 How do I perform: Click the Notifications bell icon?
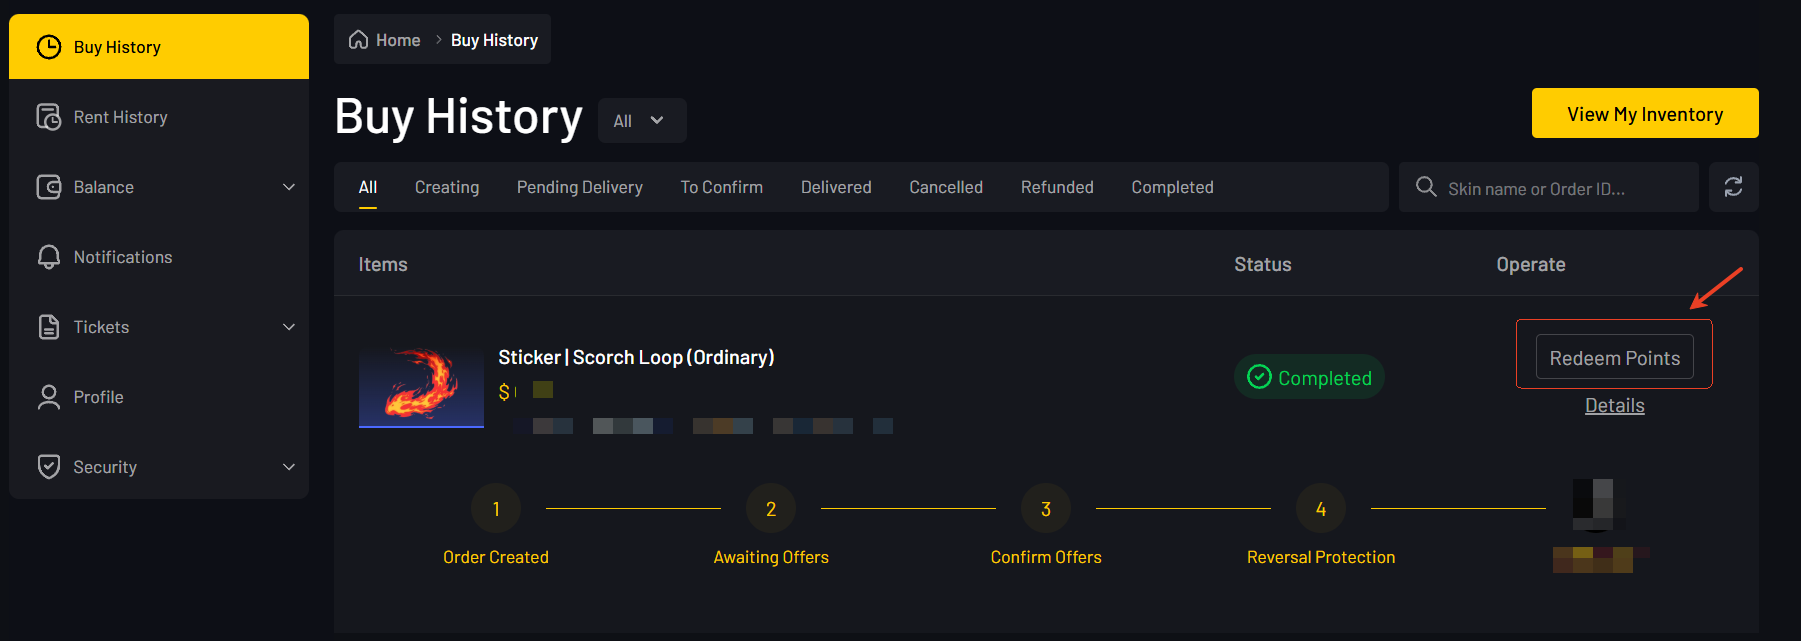(x=48, y=257)
